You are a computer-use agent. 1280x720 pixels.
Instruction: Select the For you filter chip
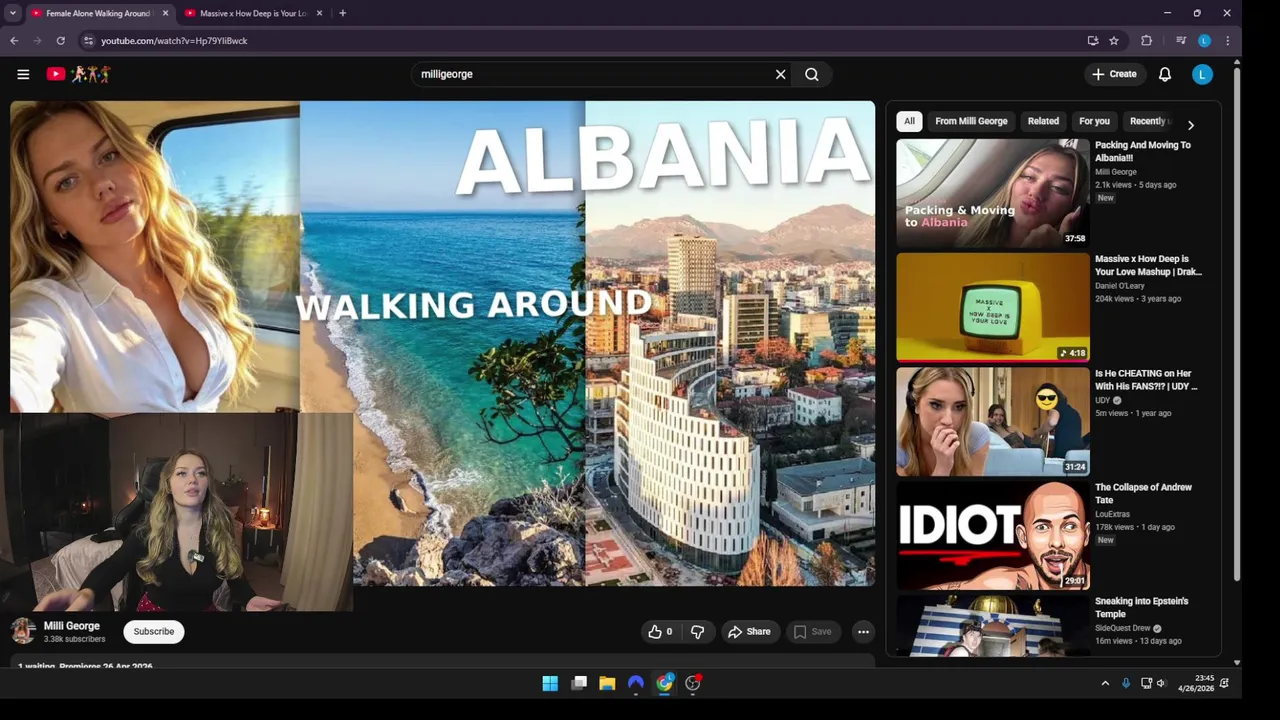coord(1094,121)
